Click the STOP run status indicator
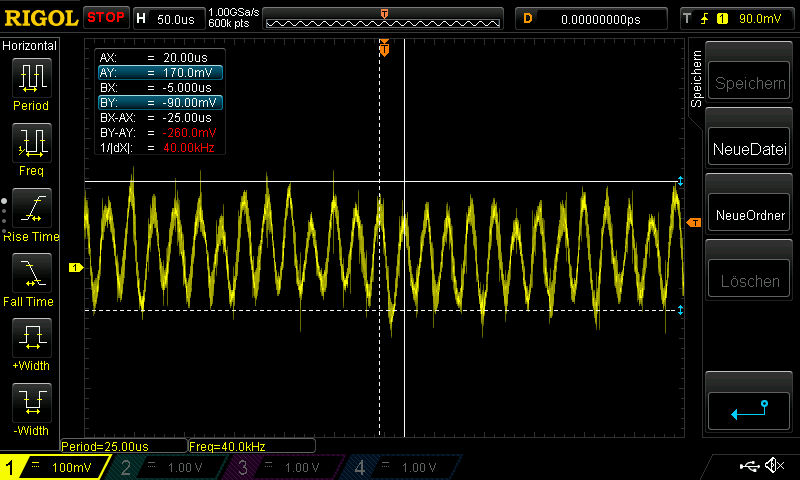This screenshot has width=800, height=480. (106, 18)
